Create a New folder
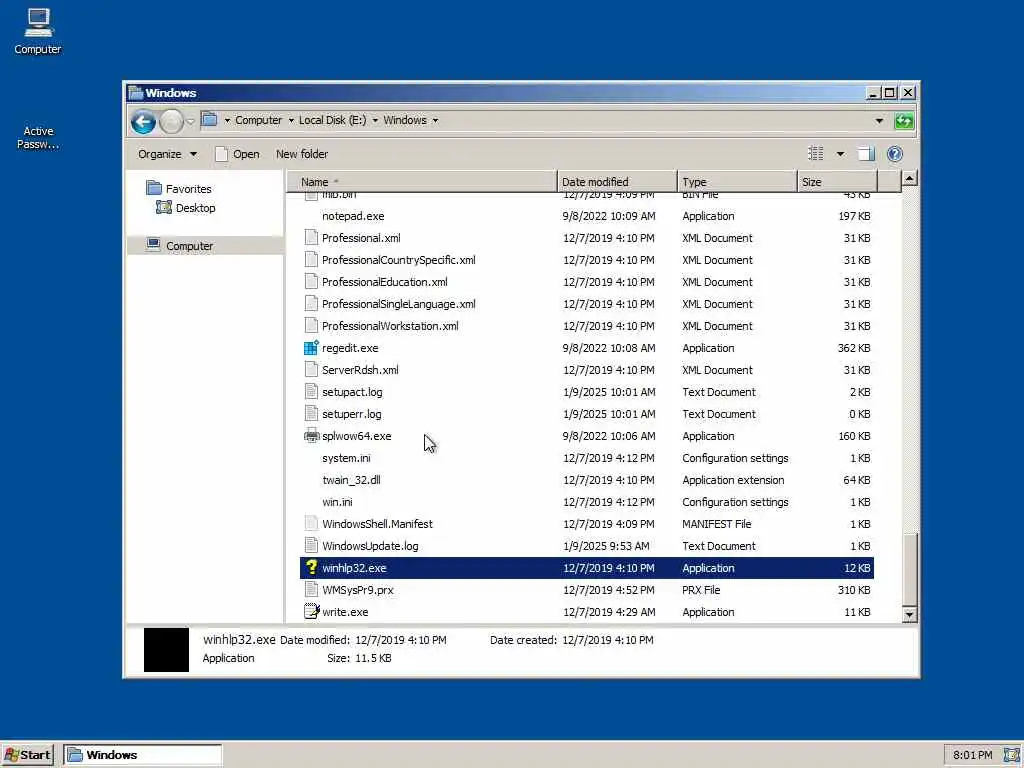 [302, 154]
